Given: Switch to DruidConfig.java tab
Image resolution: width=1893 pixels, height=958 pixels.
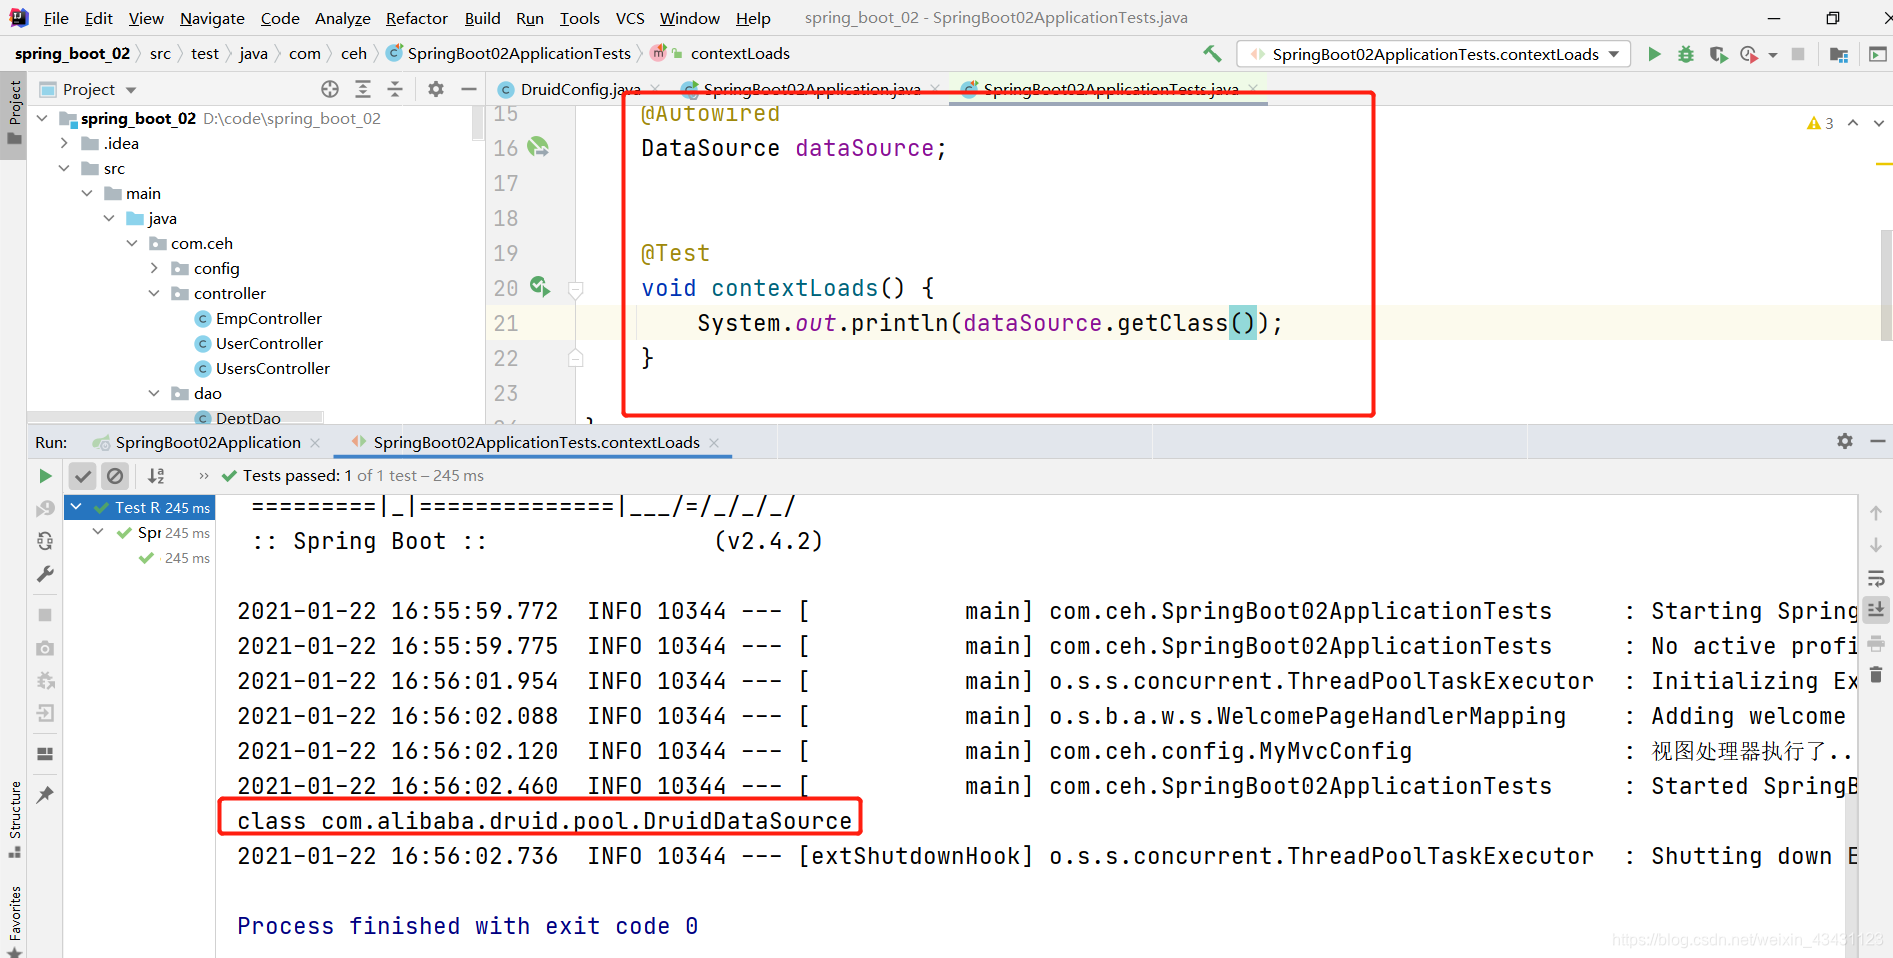Looking at the screenshot, I should 580,89.
